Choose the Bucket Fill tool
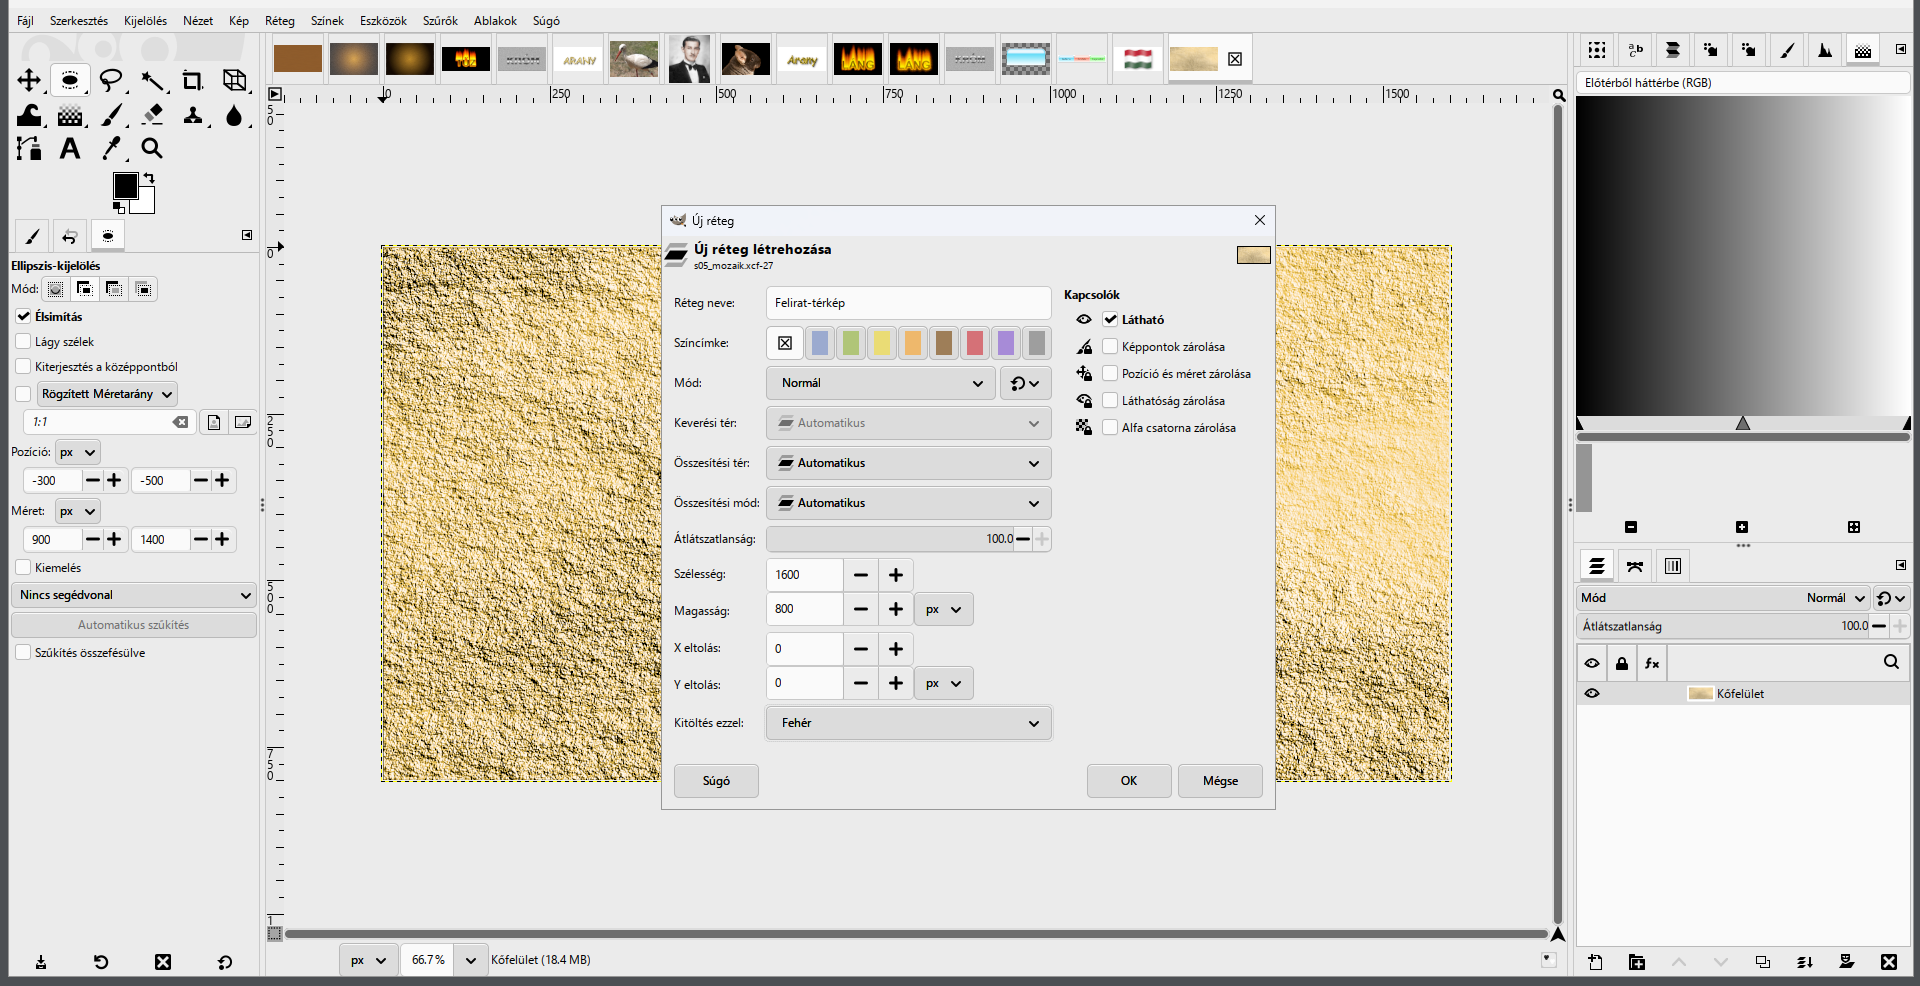The width and height of the screenshot is (1920, 986). (x=29, y=115)
